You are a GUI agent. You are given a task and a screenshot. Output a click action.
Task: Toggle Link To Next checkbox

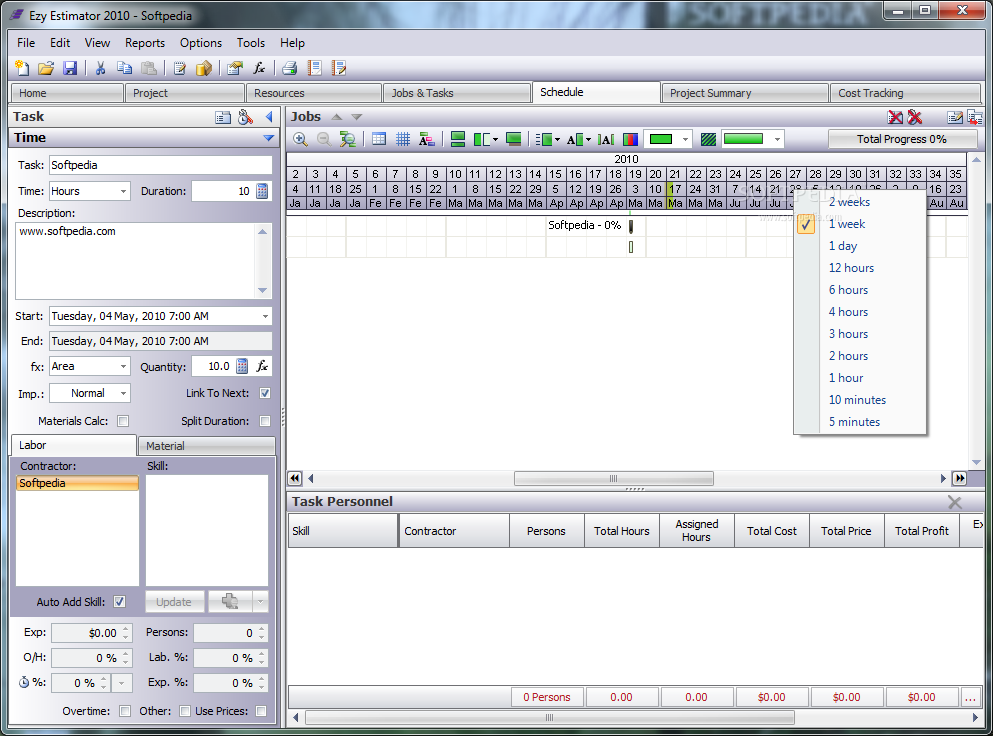pos(265,393)
